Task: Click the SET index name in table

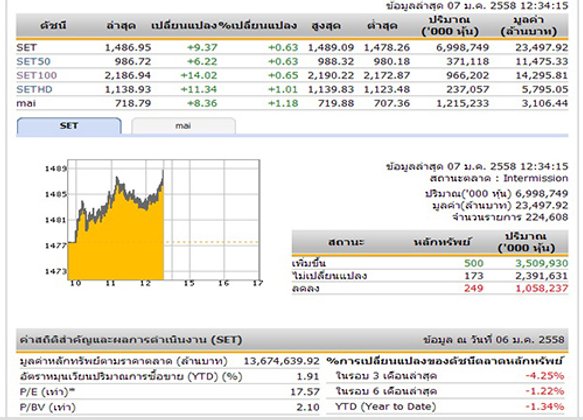Action: pos(26,48)
